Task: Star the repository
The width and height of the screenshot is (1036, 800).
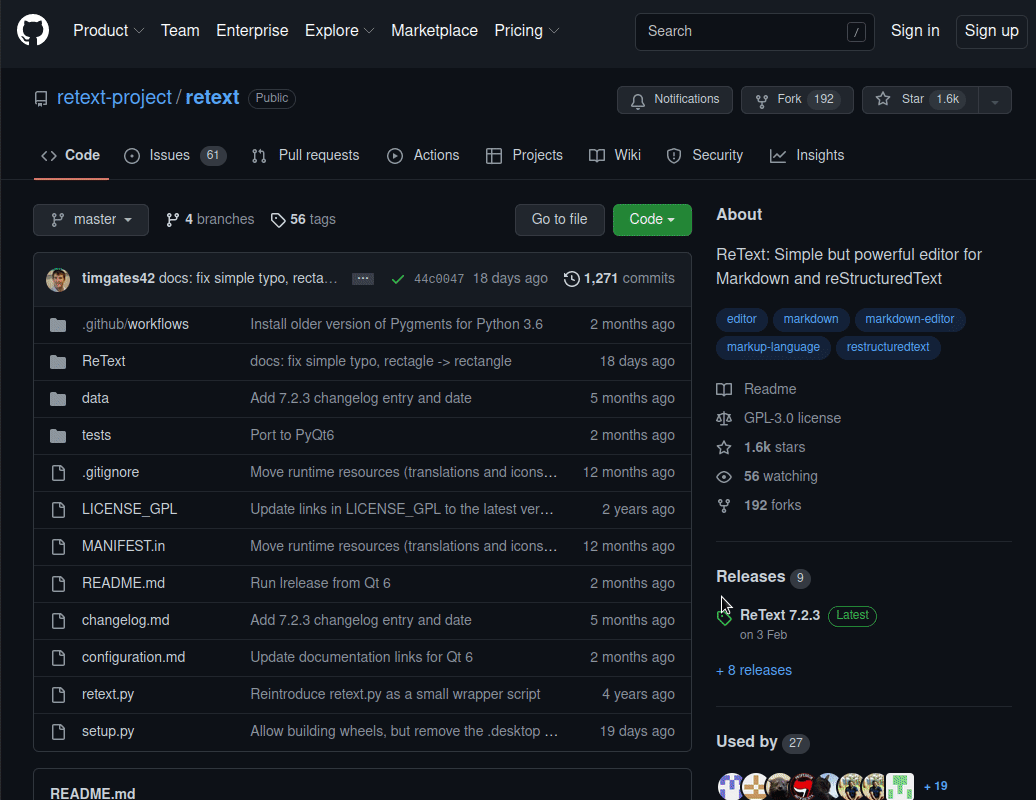Action: (920, 100)
